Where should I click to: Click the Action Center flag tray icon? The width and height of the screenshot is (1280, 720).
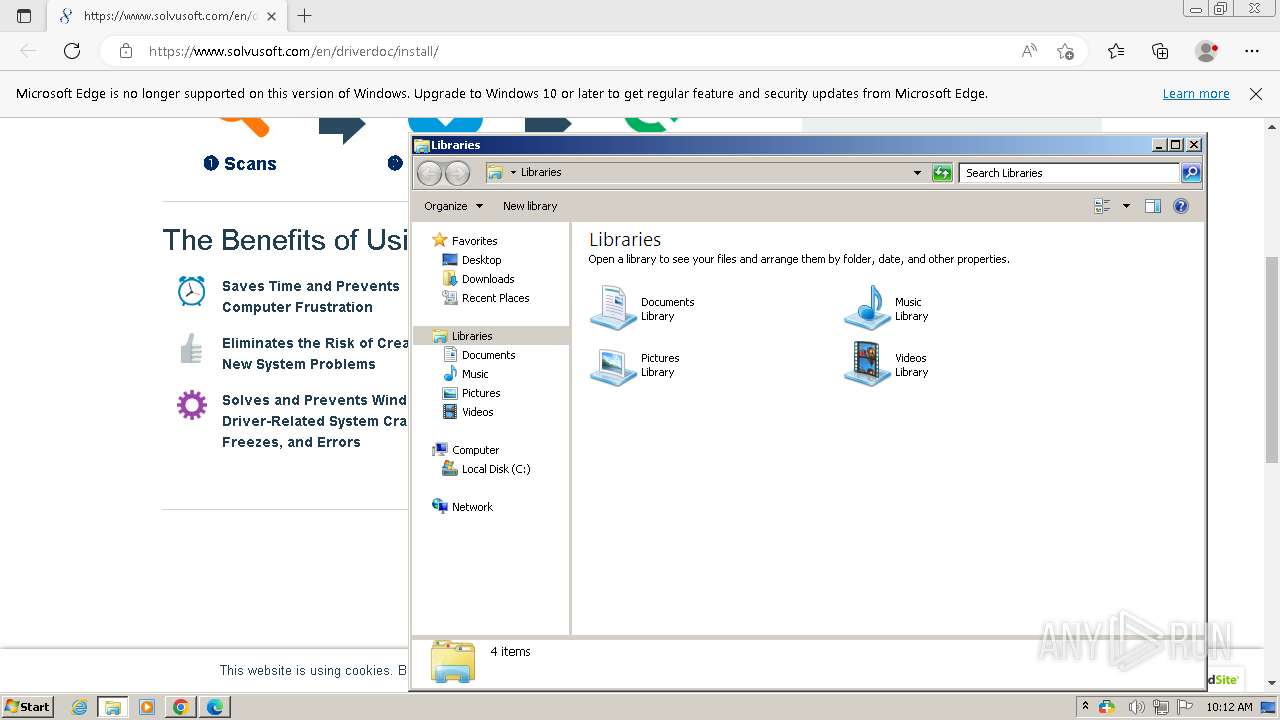(1185, 707)
